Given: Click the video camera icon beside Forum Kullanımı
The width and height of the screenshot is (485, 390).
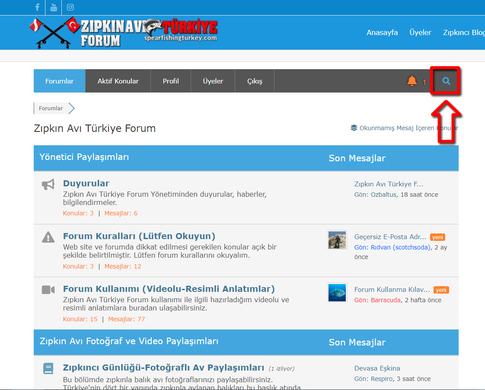Looking at the screenshot, I should (x=48, y=290).
